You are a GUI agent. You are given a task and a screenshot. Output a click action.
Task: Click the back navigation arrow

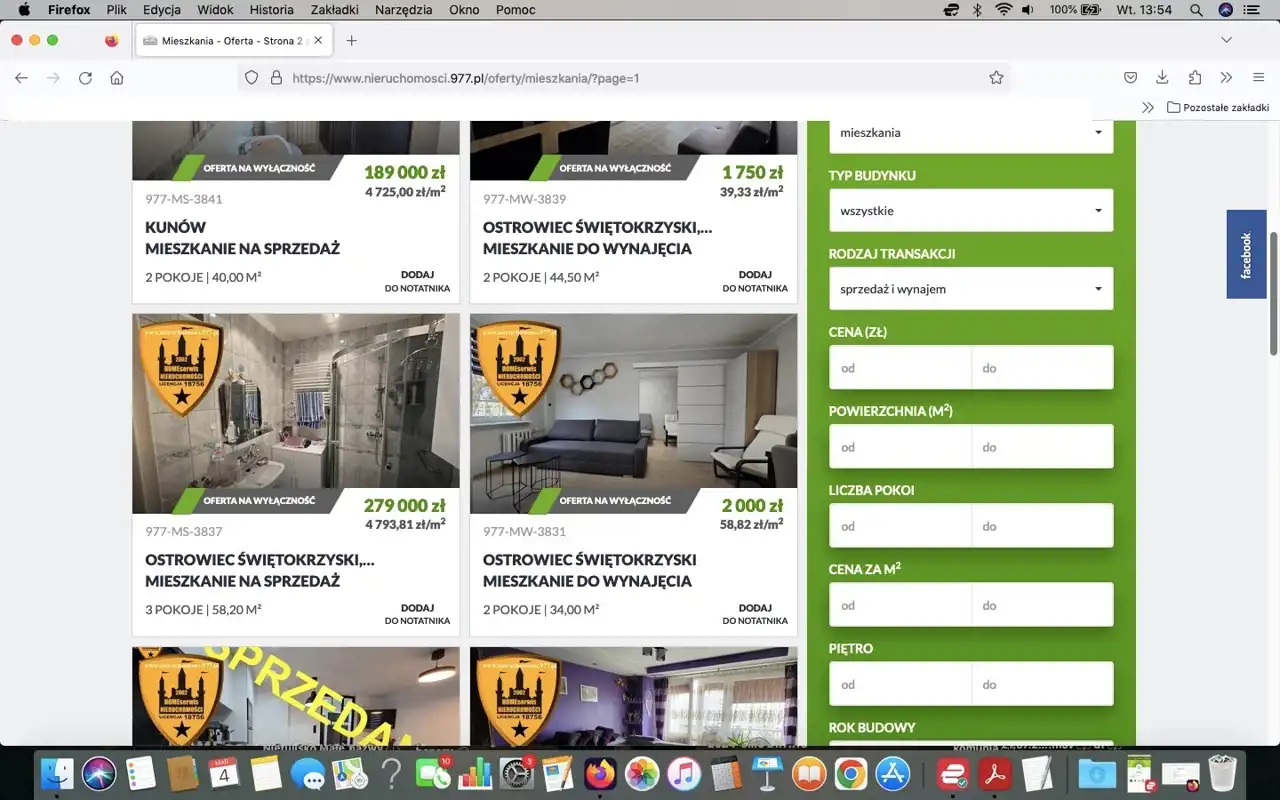(x=21, y=78)
